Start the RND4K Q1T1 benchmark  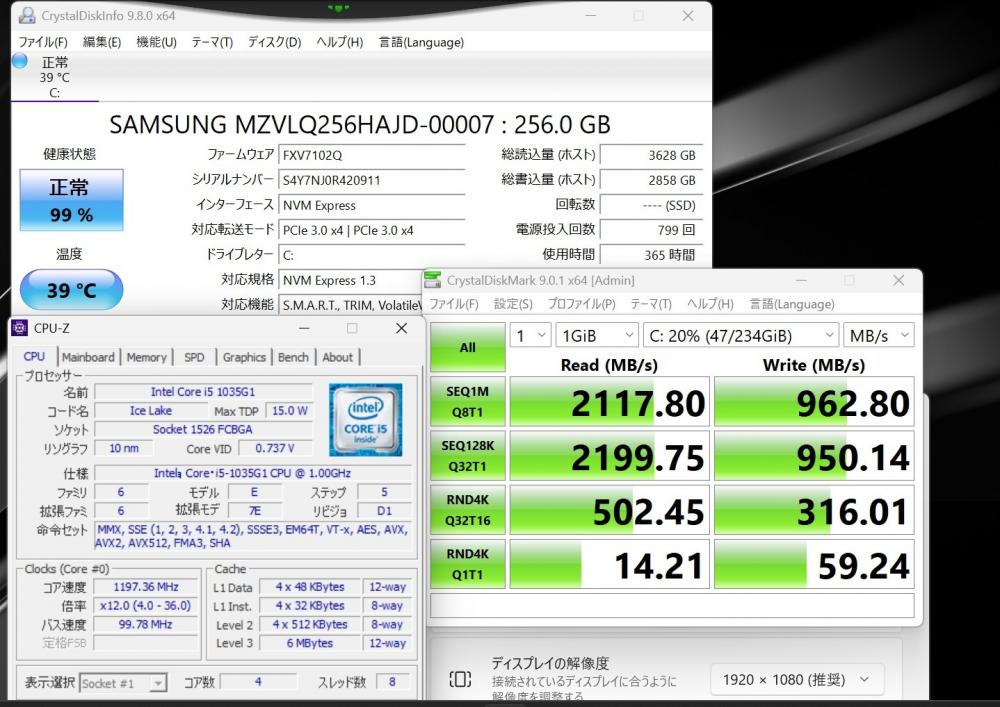coord(467,564)
